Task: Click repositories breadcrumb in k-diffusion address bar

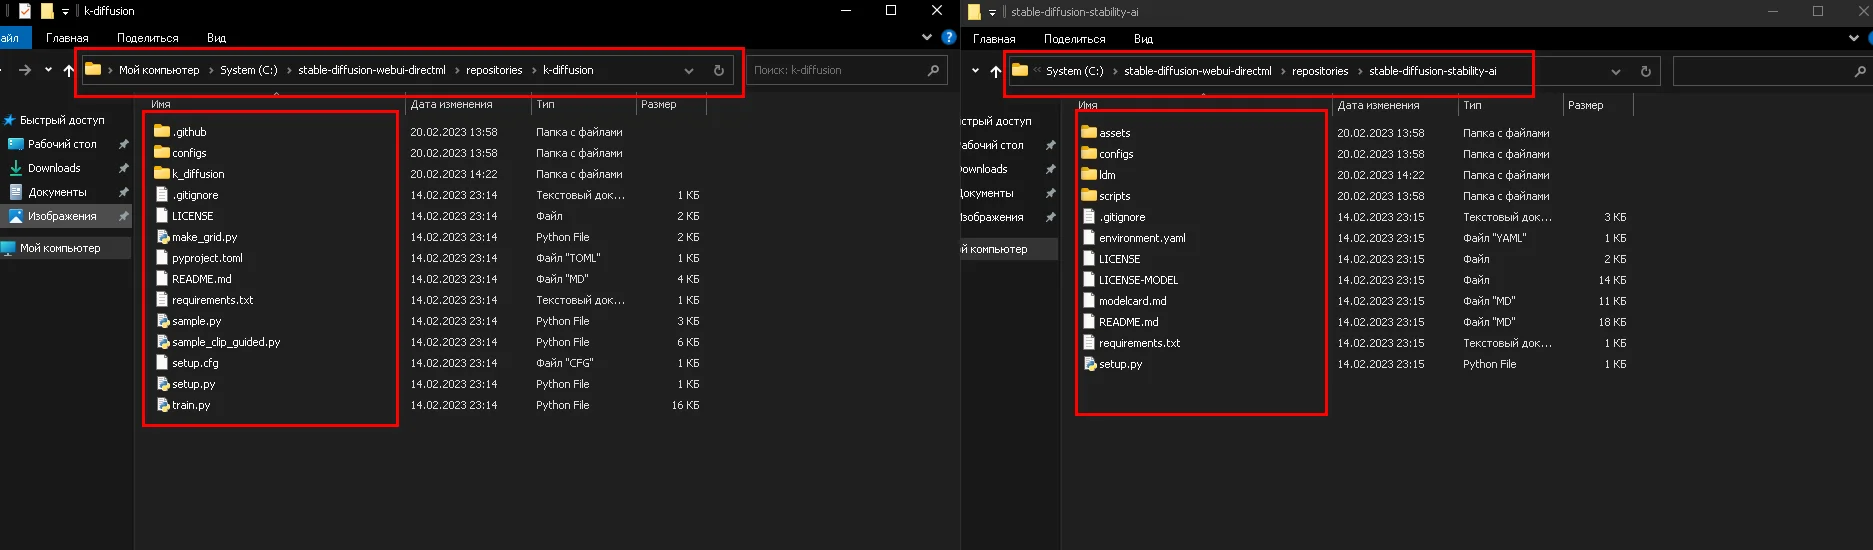Action: pyautogui.click(x=494, y=70)
